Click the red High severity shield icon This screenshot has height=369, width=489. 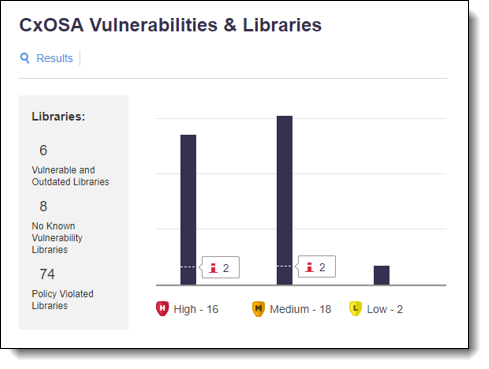[x=162, y=308]
